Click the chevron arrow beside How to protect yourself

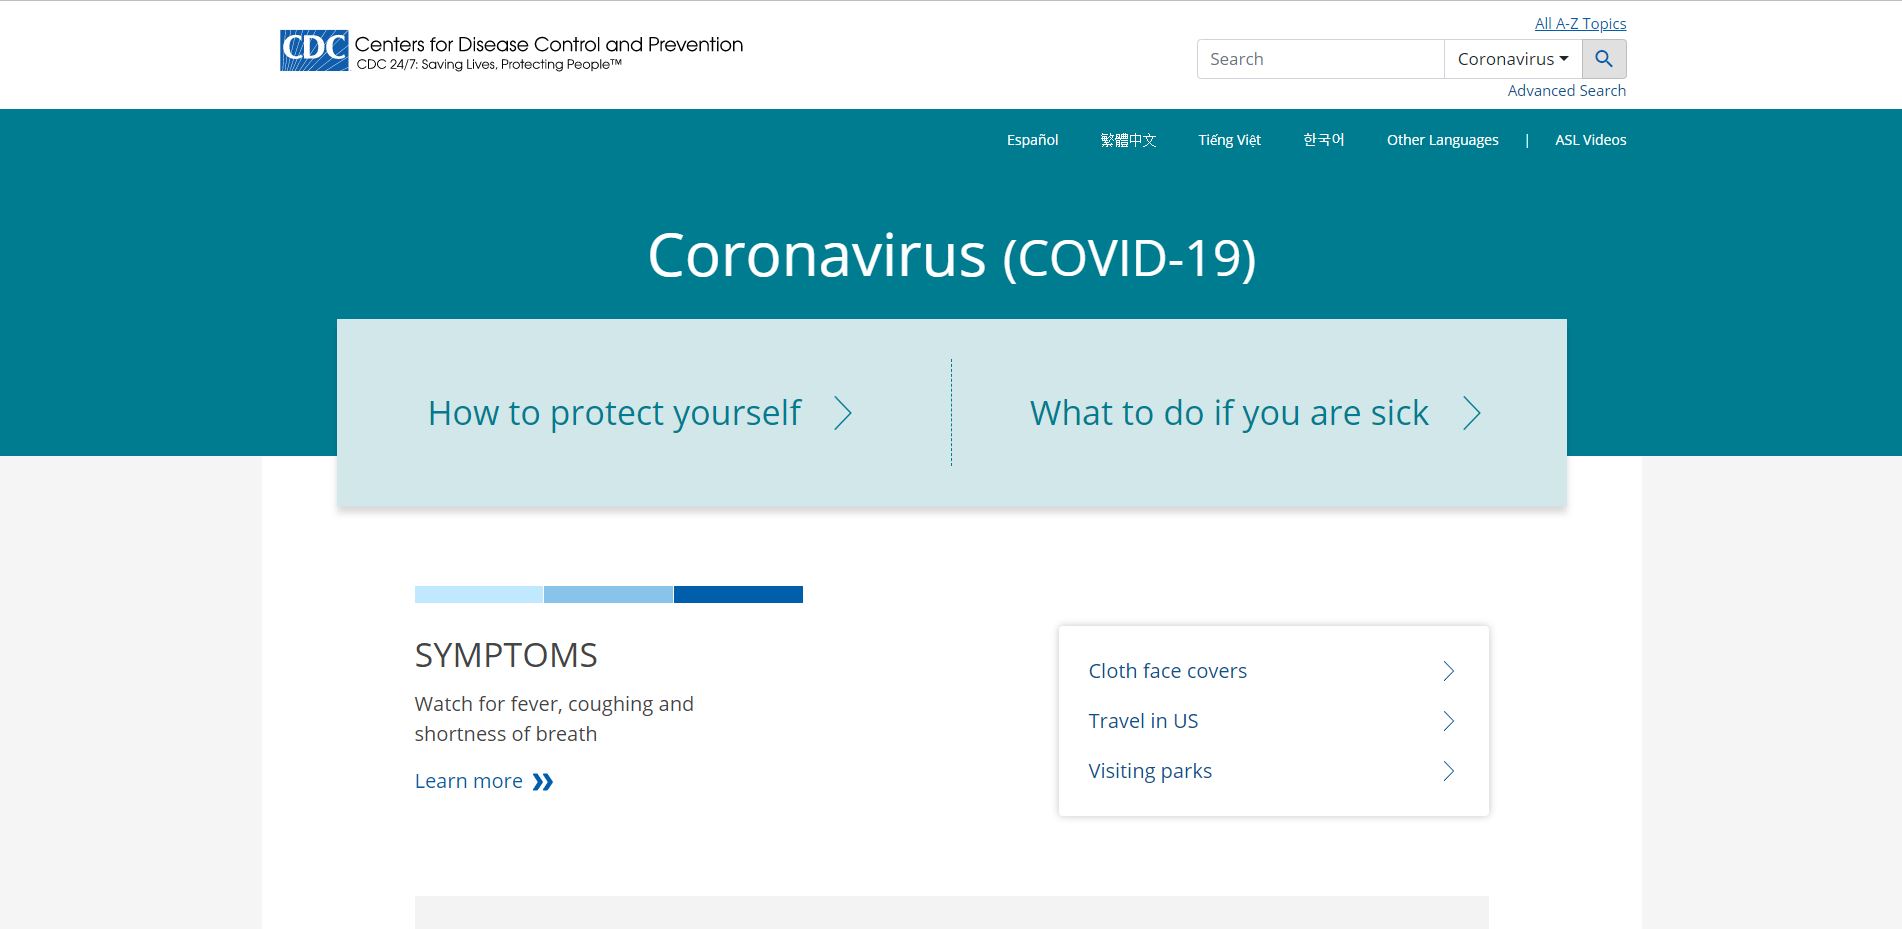click(x=843, y=413)
